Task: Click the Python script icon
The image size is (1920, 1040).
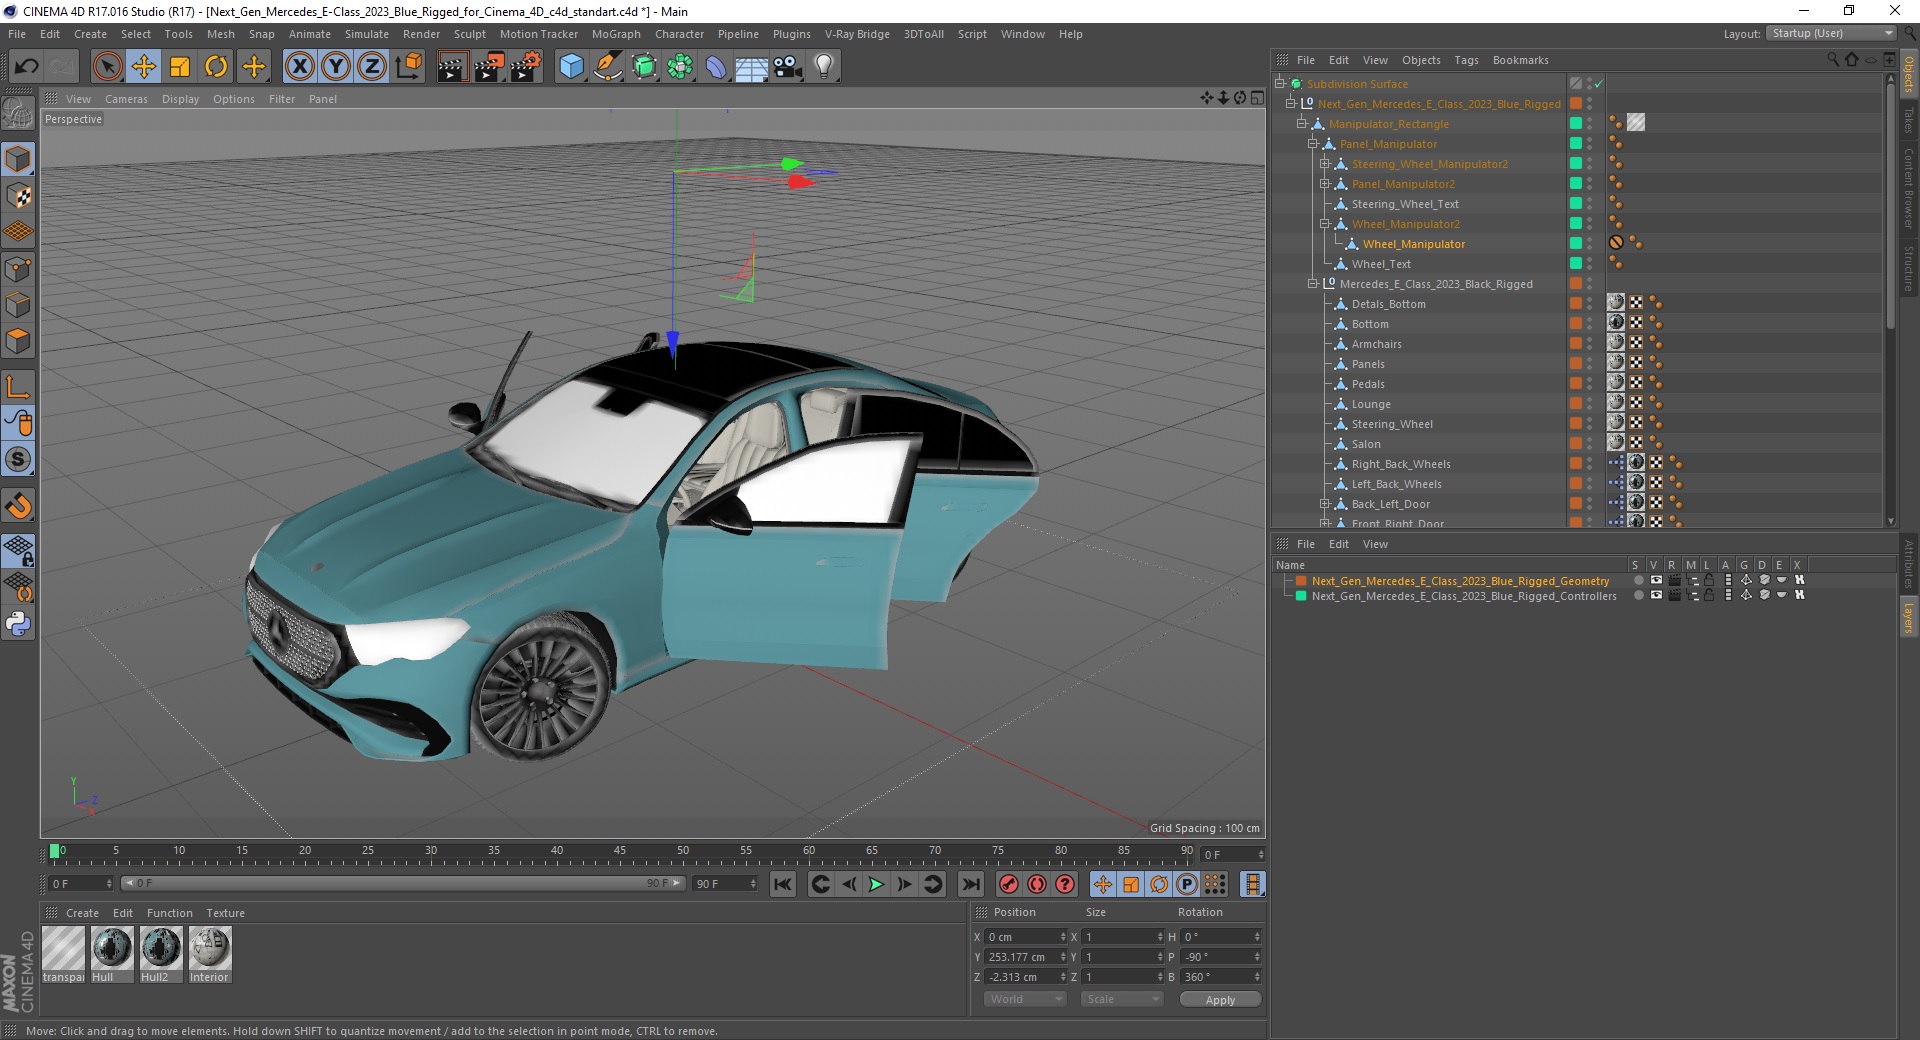Action: pyautogui.click(x=18, y=624)
